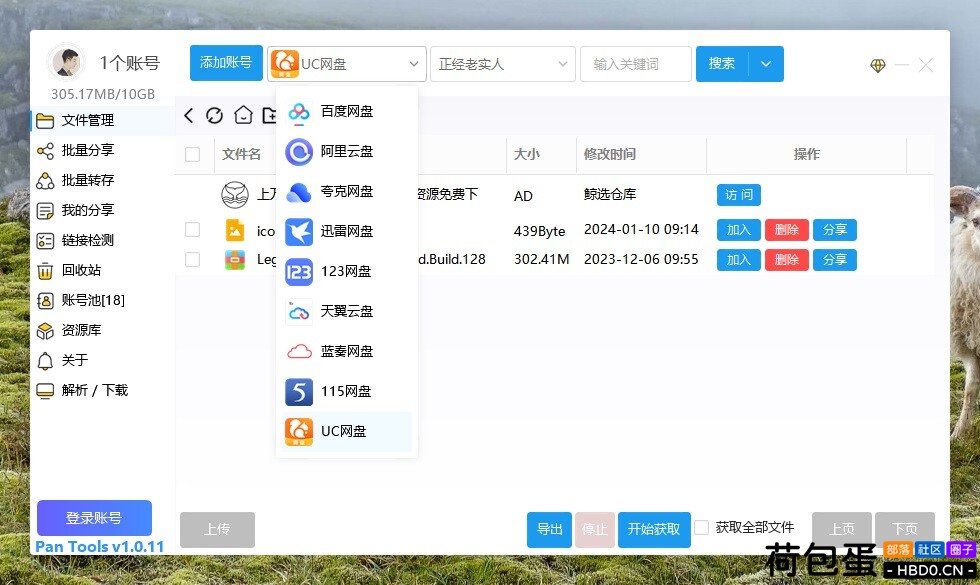
Task: Tick the checkbox for the ico file row
Action: (192, 229)
